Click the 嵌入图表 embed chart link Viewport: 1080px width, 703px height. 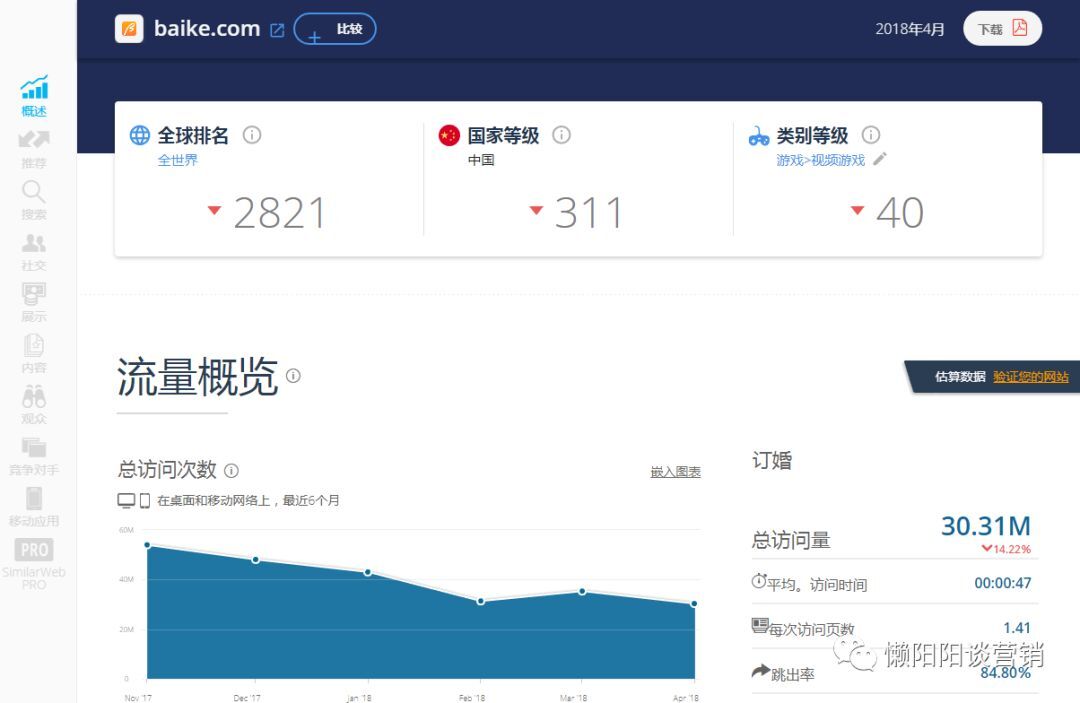(676, 472)
